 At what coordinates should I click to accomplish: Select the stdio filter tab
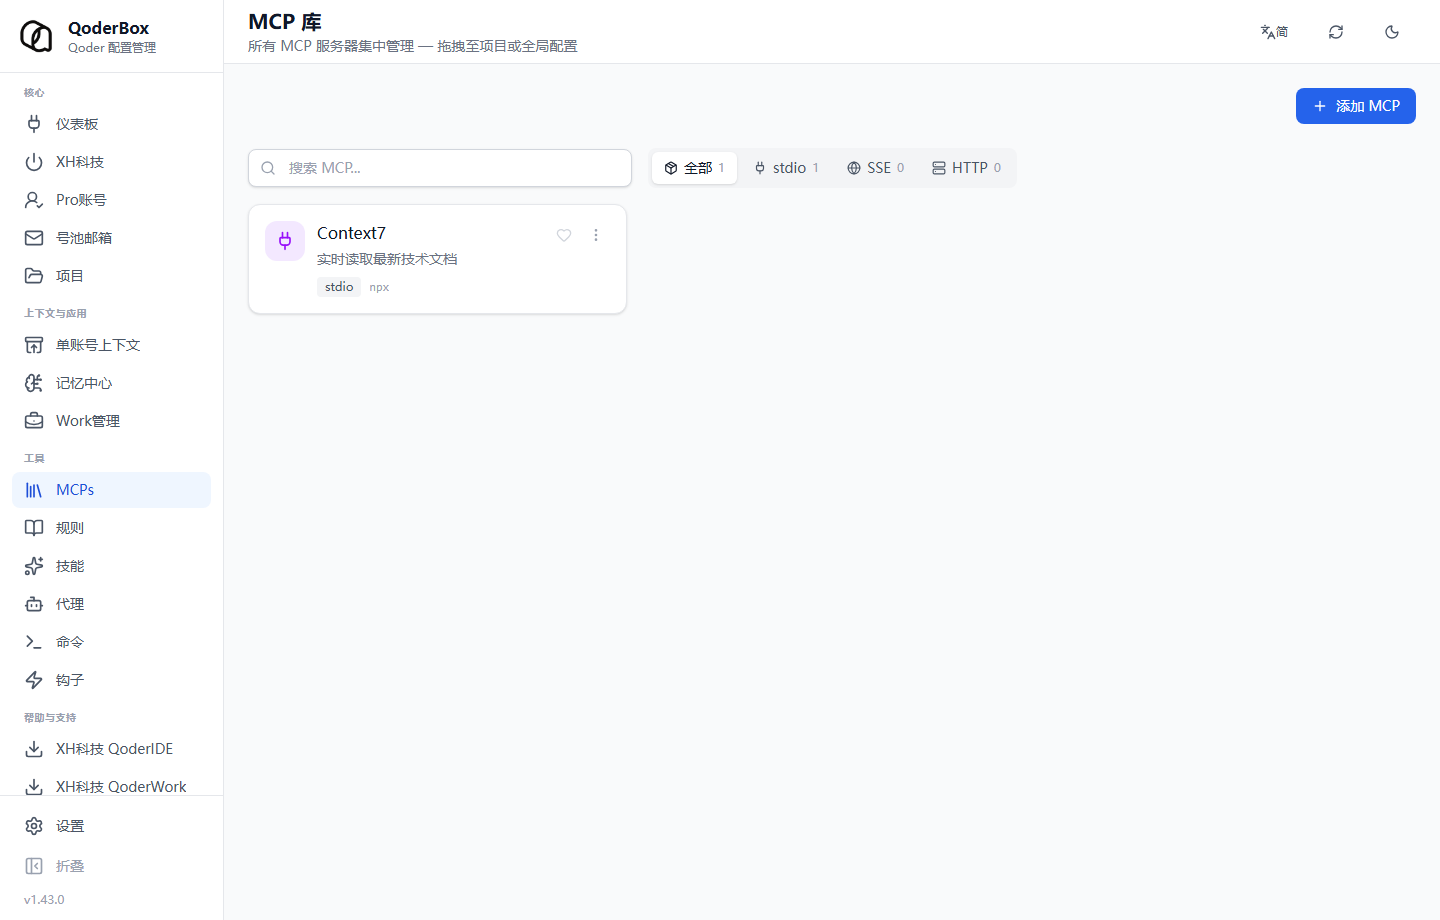[x=787, y=168]
